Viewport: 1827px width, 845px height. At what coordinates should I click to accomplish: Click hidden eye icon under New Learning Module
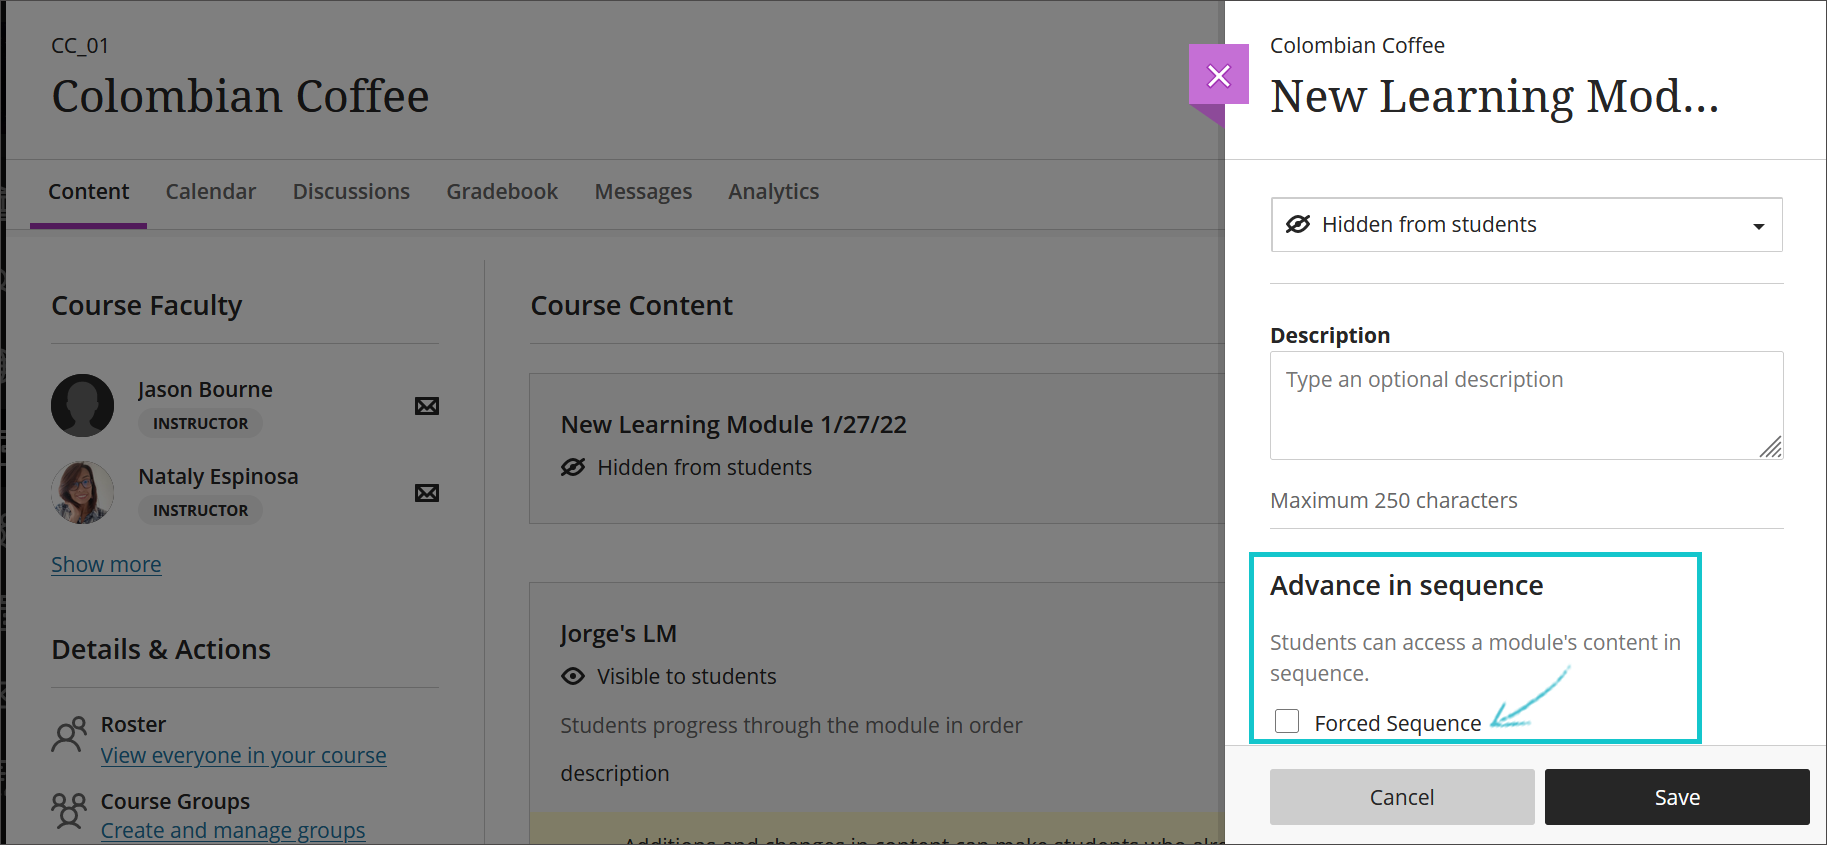[x=573, y=468]
